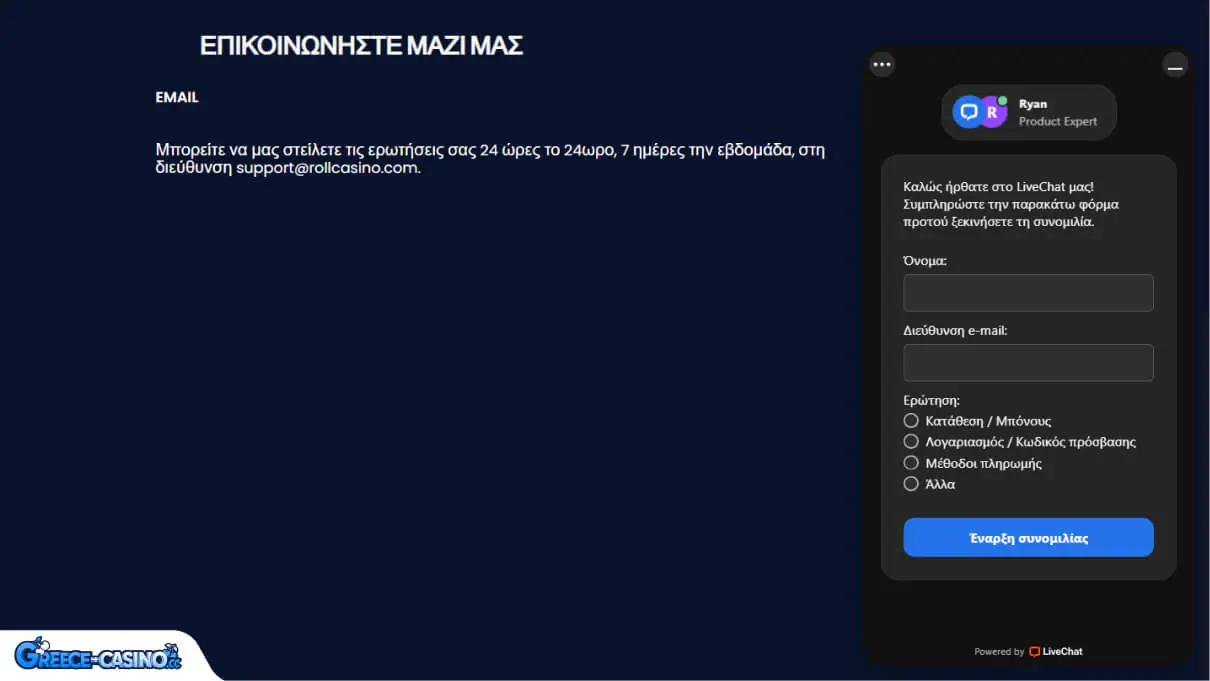Click the Ryan Product Expert agent card

[x=1028, y=112]
